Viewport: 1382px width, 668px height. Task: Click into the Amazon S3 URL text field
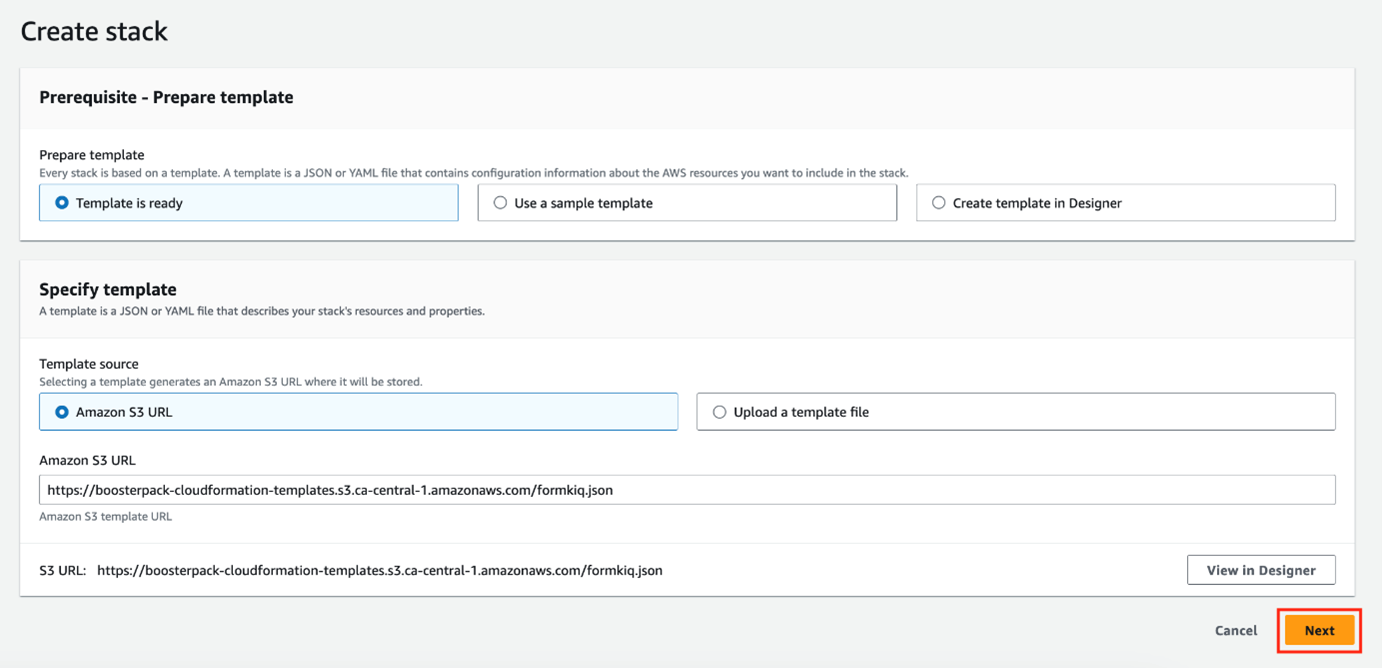pyautogui.click(x=686, y=490)
